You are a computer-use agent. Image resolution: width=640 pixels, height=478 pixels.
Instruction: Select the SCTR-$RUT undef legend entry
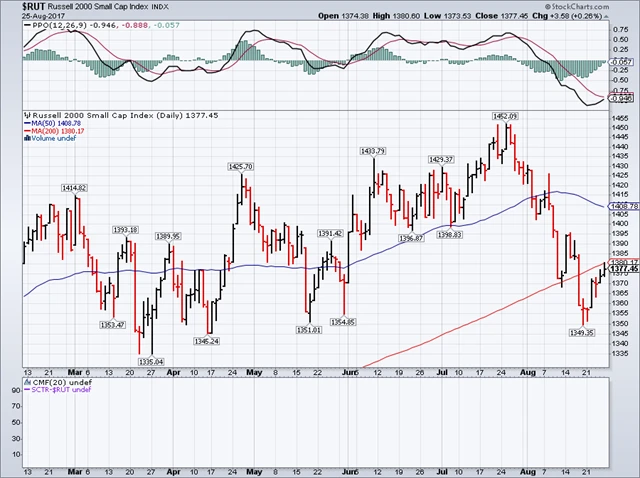[x=58, y=390]
